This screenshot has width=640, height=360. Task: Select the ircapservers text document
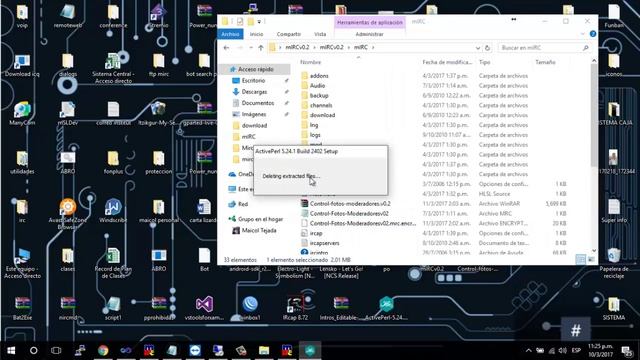click(324, 243)
